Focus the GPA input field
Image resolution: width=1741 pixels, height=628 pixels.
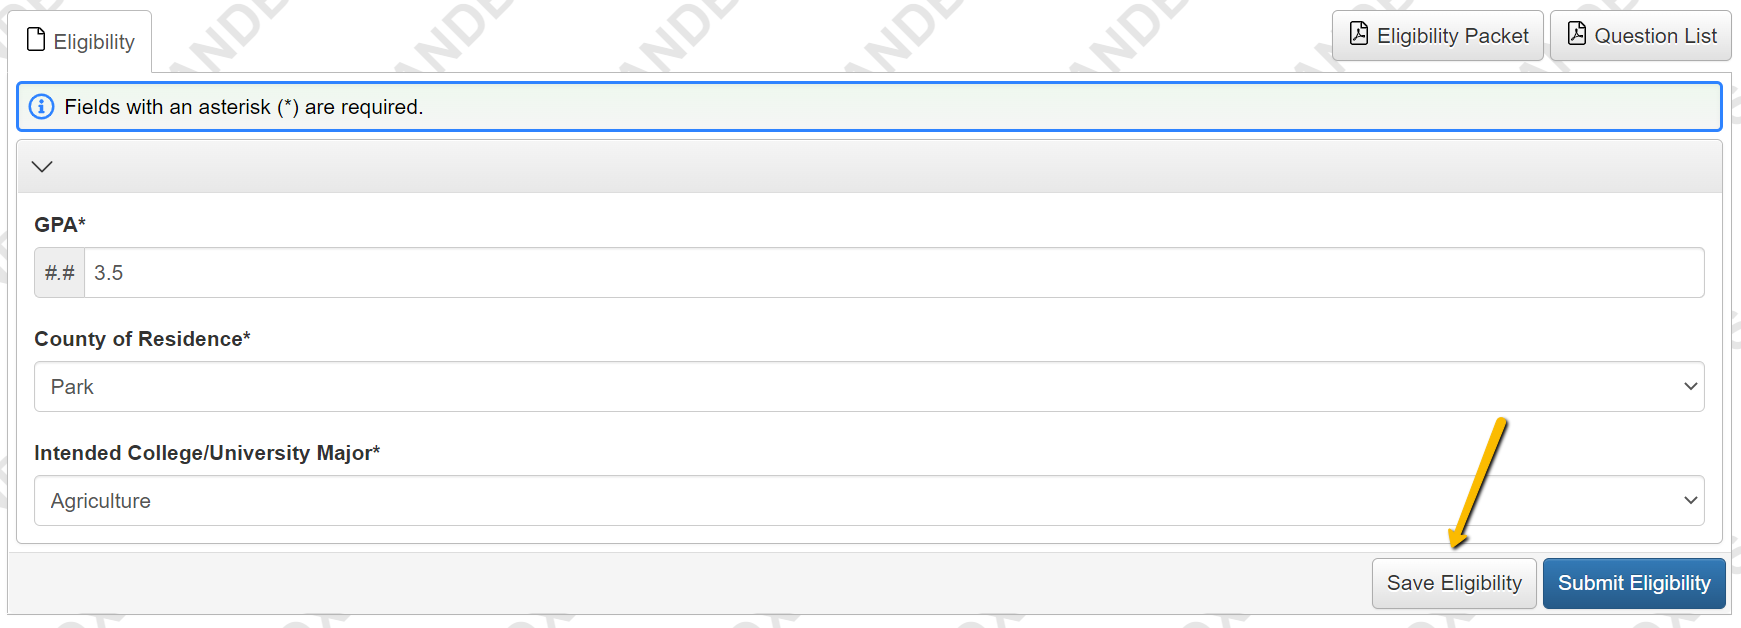tap(894, 273)
